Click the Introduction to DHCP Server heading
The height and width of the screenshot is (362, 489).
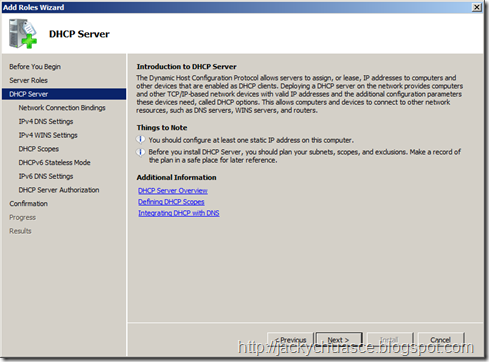point(186,66)
